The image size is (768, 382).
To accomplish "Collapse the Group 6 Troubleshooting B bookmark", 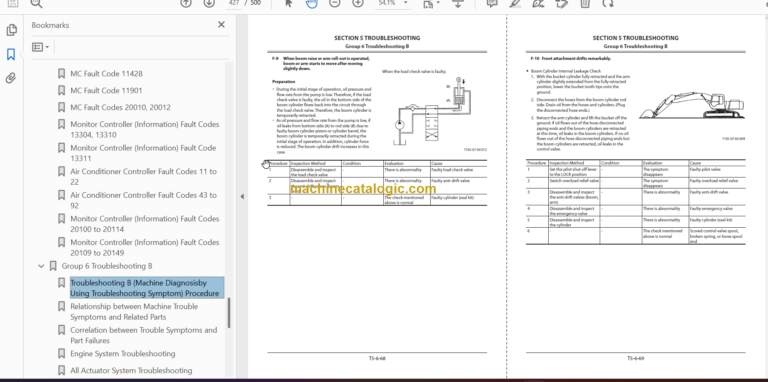I will click(x=41, y=266).
